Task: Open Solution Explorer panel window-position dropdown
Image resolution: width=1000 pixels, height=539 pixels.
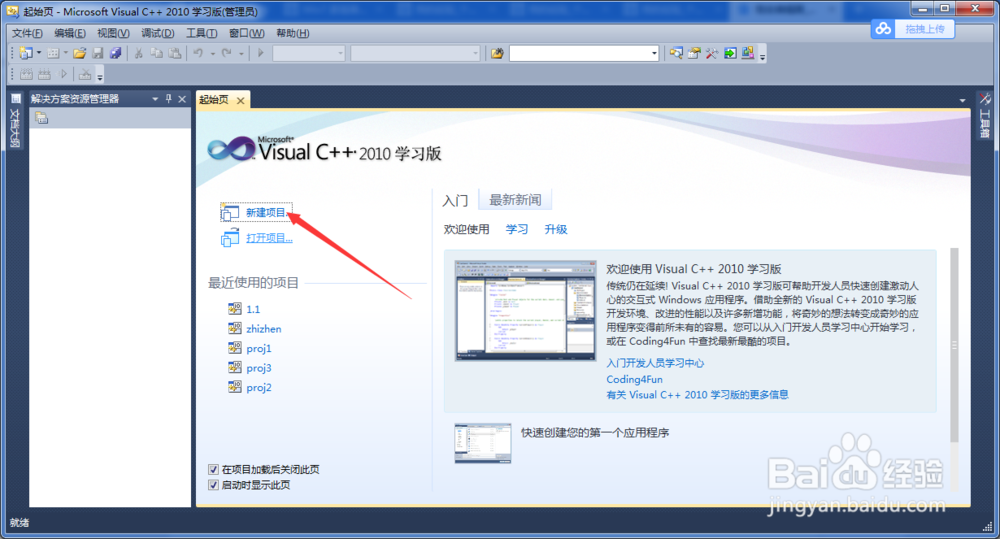Action: [155, 99]
